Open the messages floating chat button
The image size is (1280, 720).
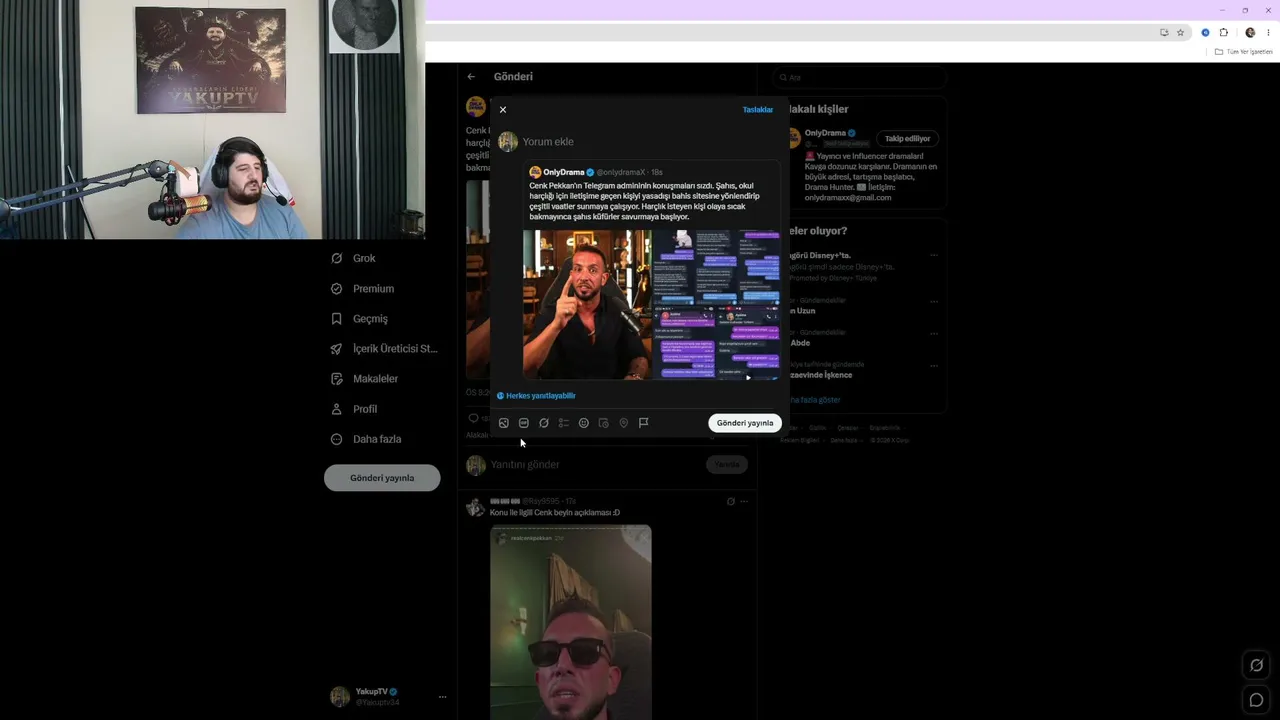(x=1257, y=700)
